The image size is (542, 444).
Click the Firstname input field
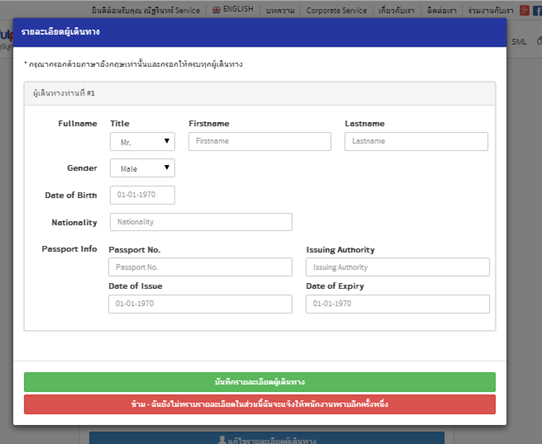pyautogui.click(x=260, y=141)
